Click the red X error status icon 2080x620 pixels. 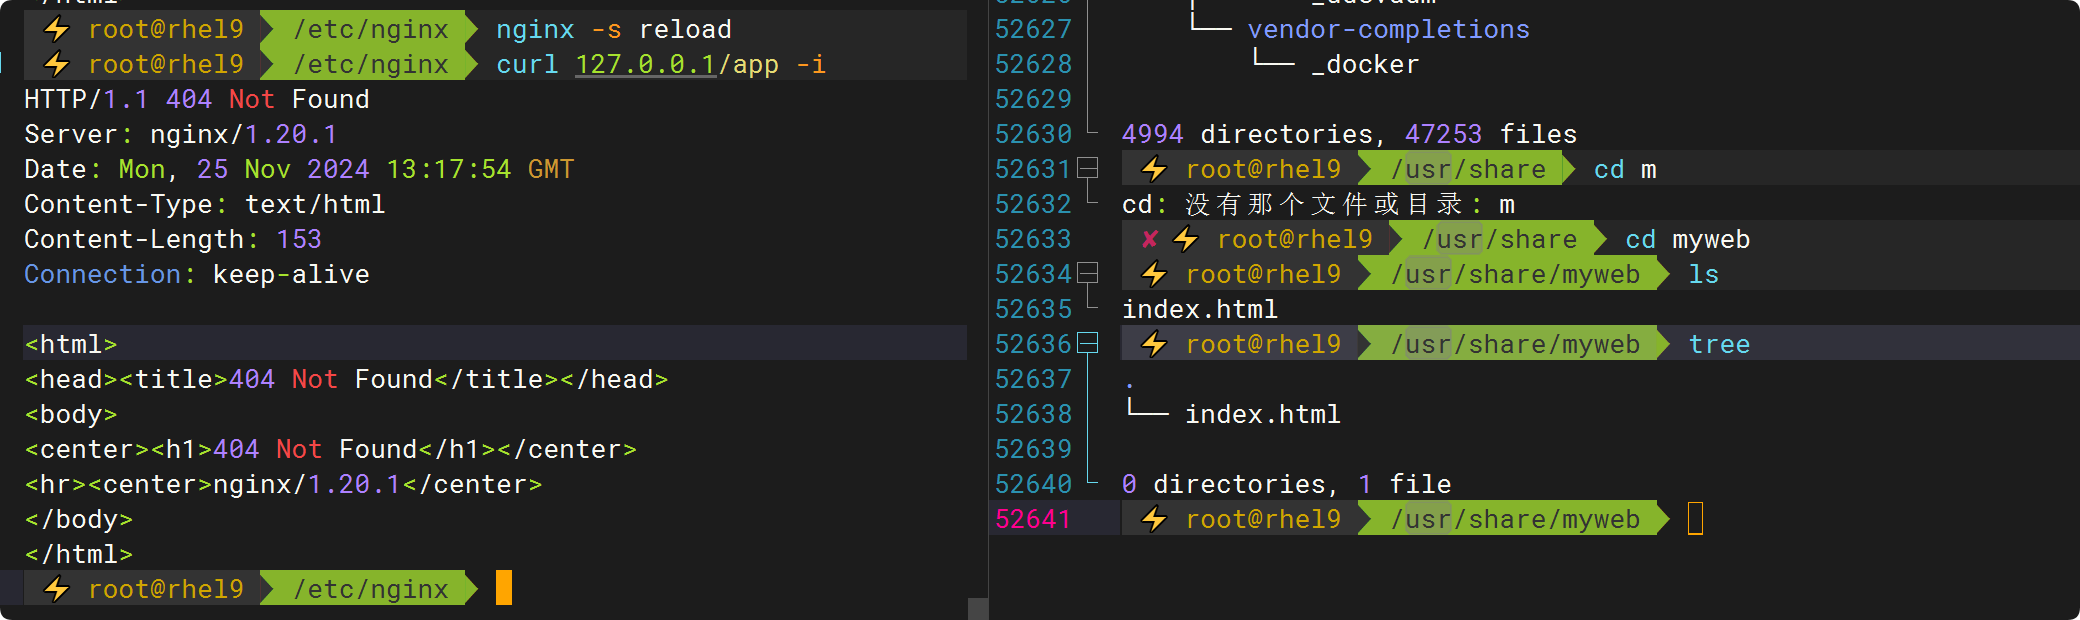1150,239
